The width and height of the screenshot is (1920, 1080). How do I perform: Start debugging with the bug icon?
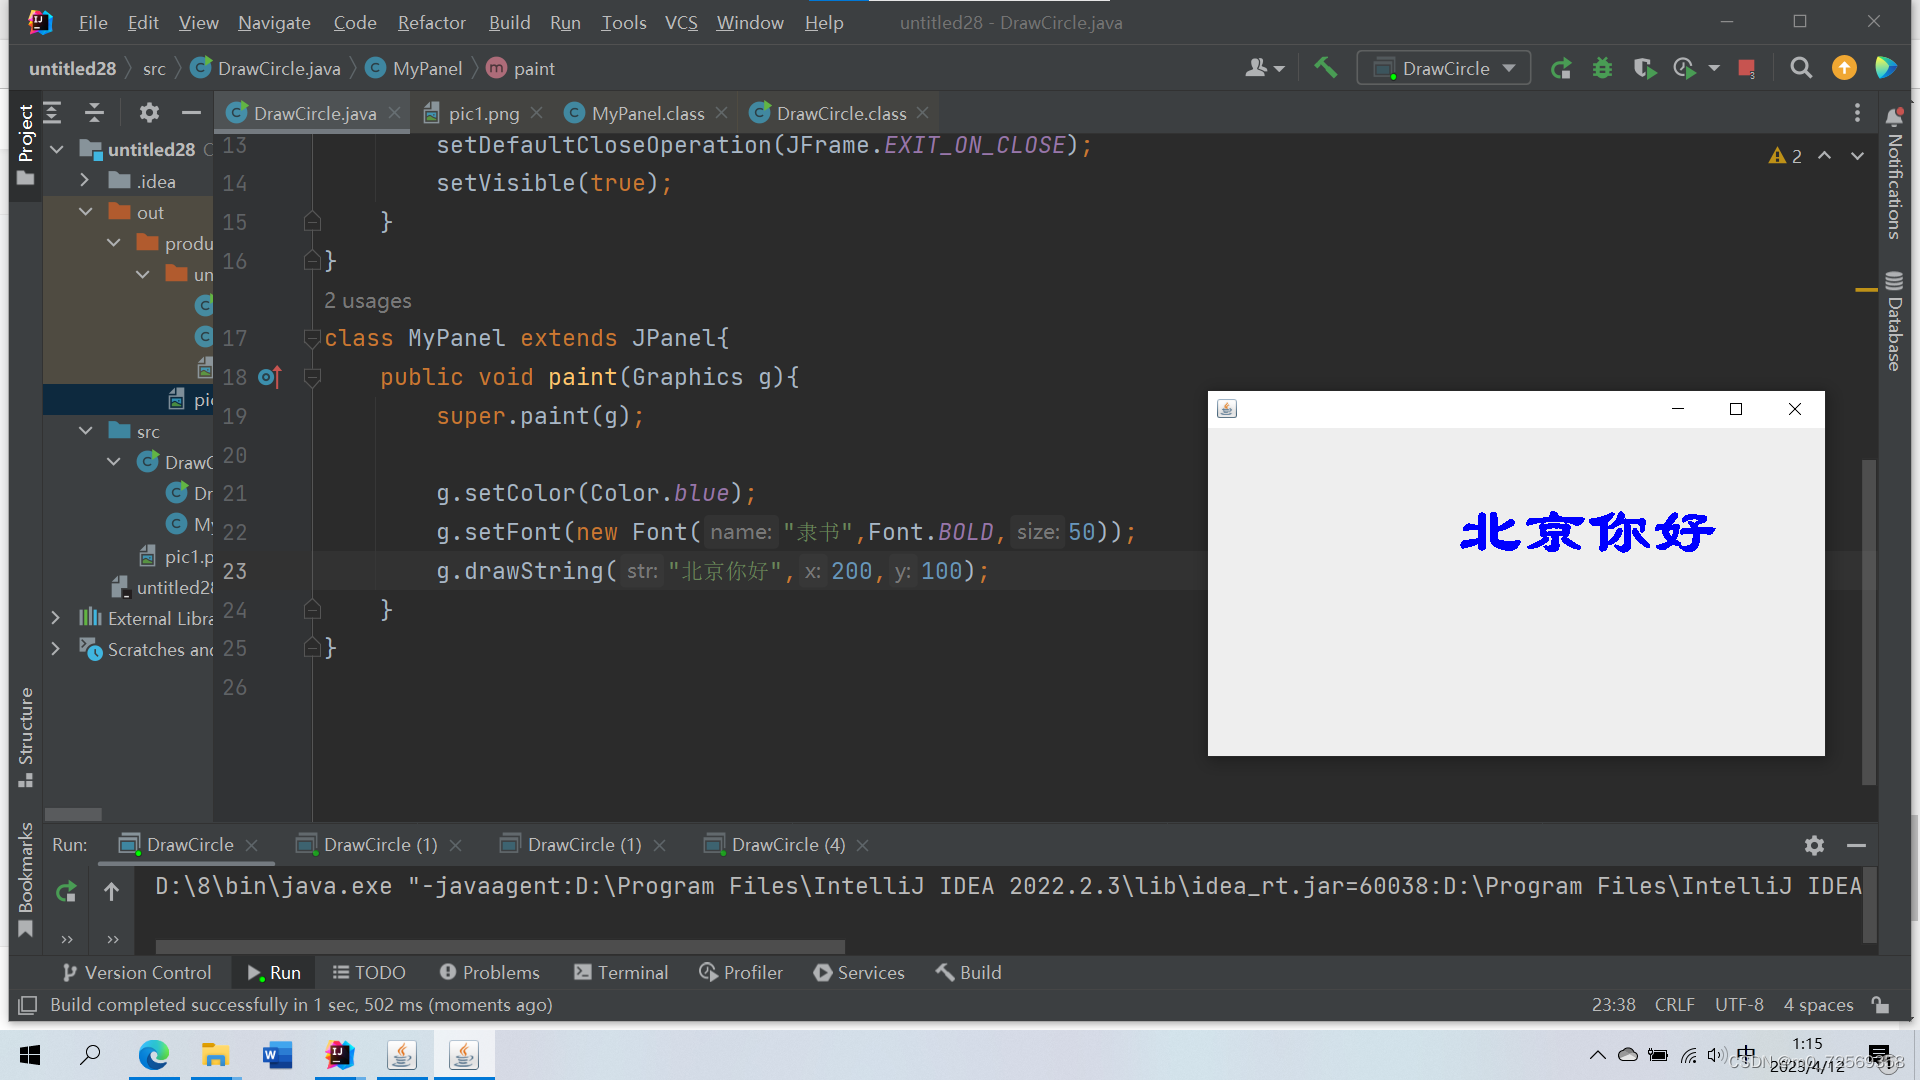click(x=1603, y=68)
